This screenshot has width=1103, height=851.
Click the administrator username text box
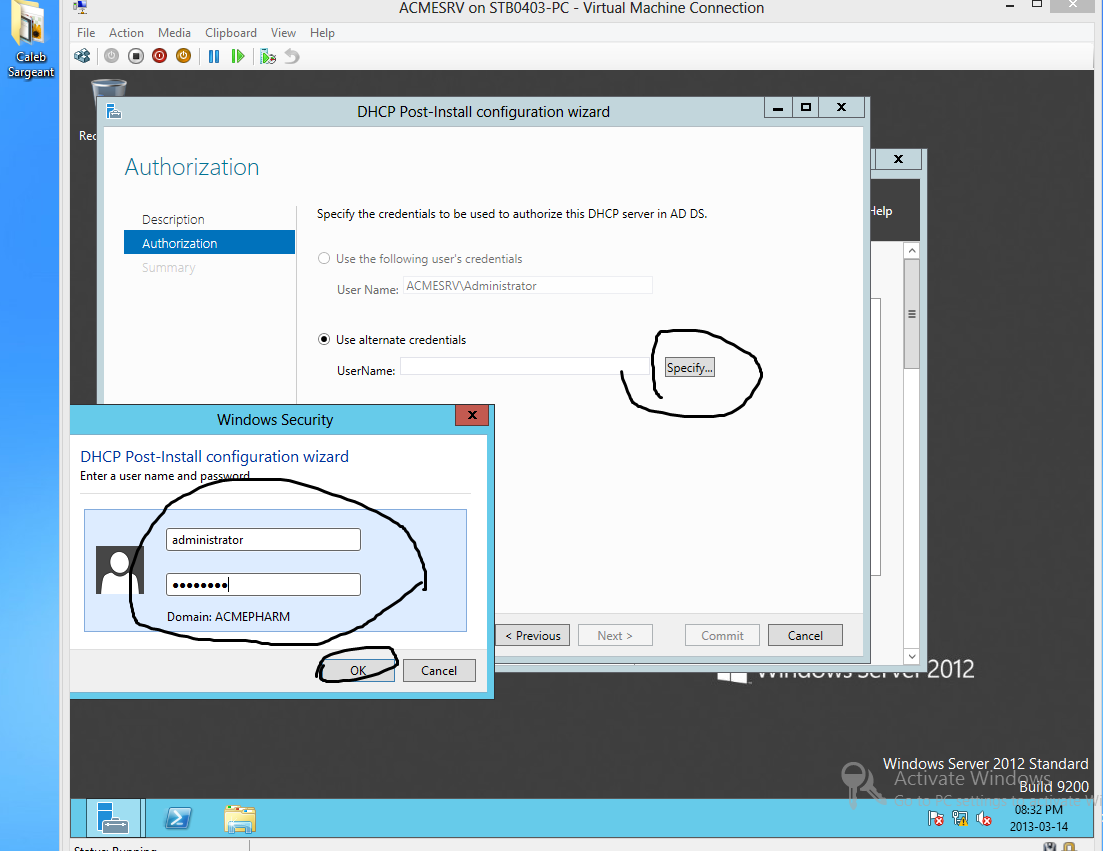263,539
